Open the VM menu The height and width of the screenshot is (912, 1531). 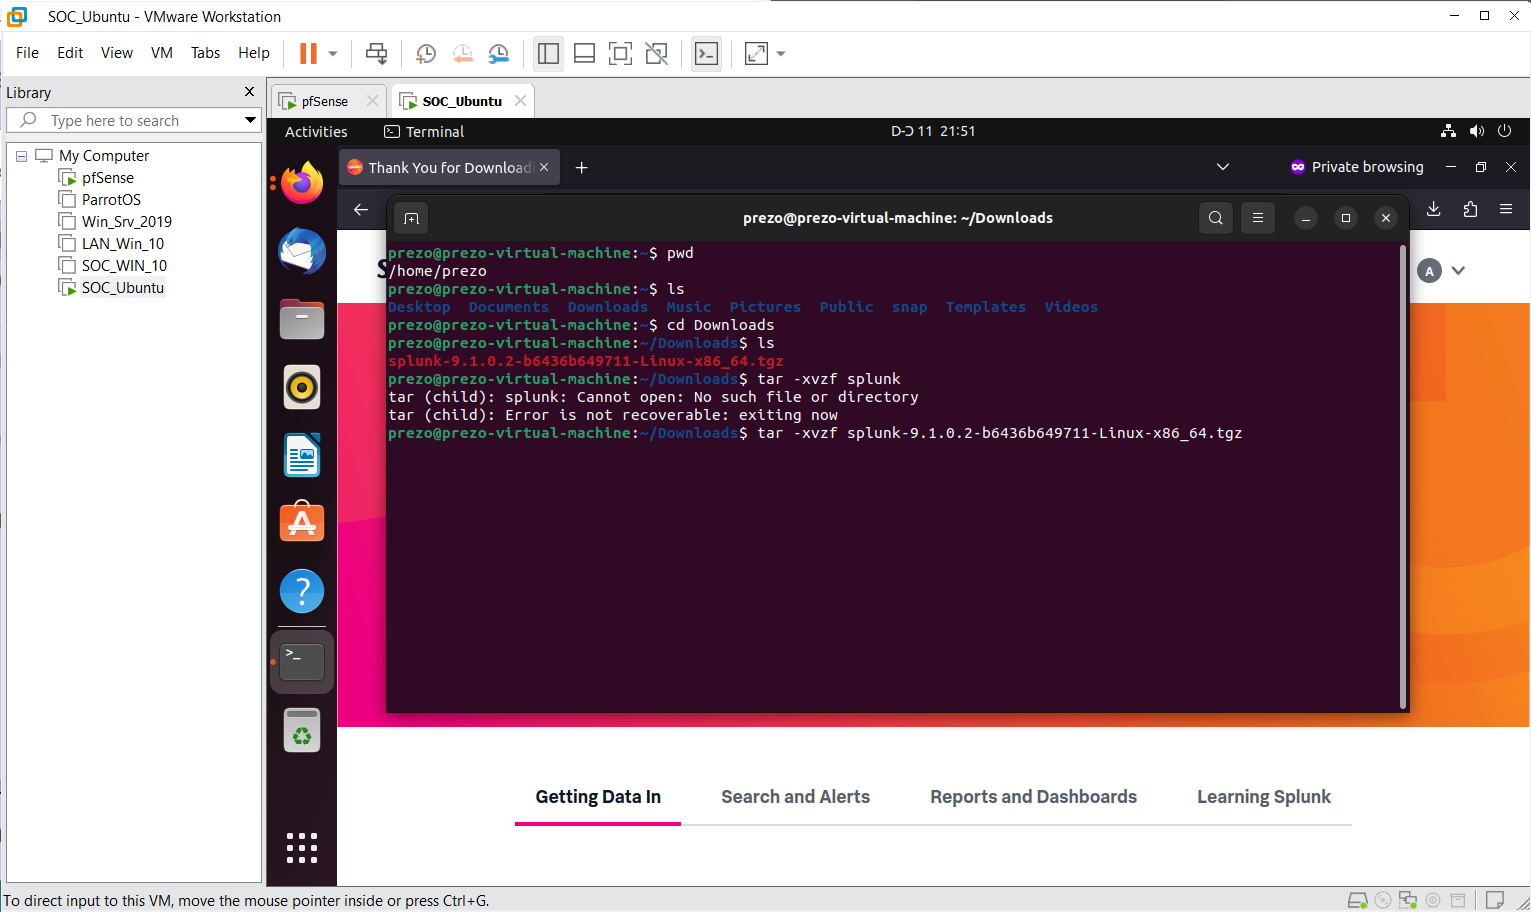(x=162, y=53)
